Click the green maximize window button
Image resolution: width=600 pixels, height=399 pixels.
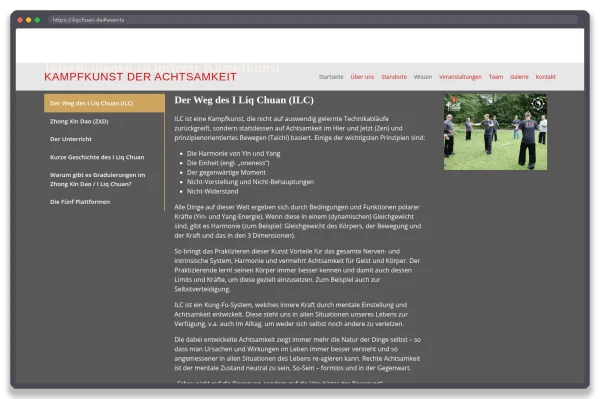(38, 20)
